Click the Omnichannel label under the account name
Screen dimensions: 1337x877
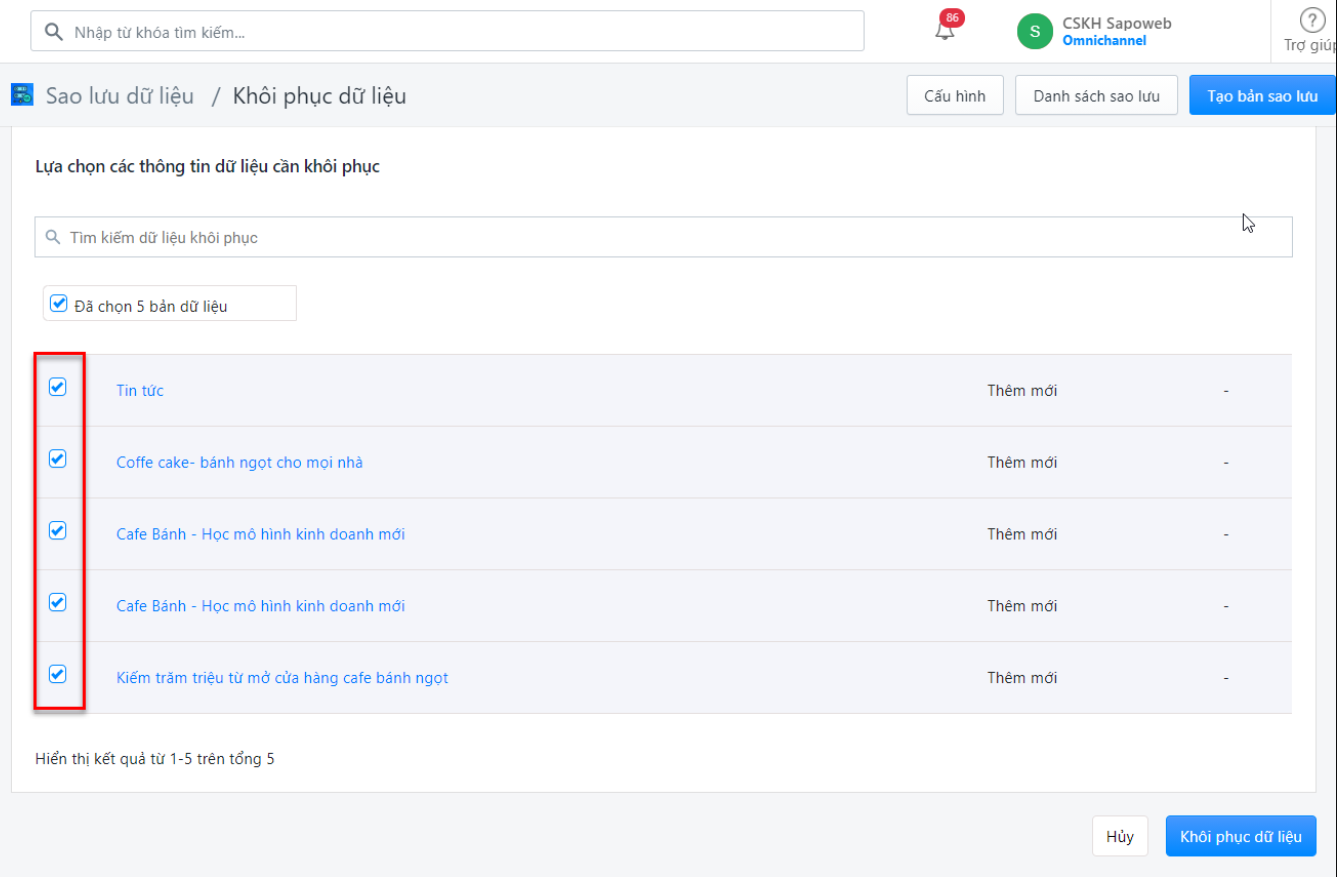pyautogui.click(x=1104, y=41)
